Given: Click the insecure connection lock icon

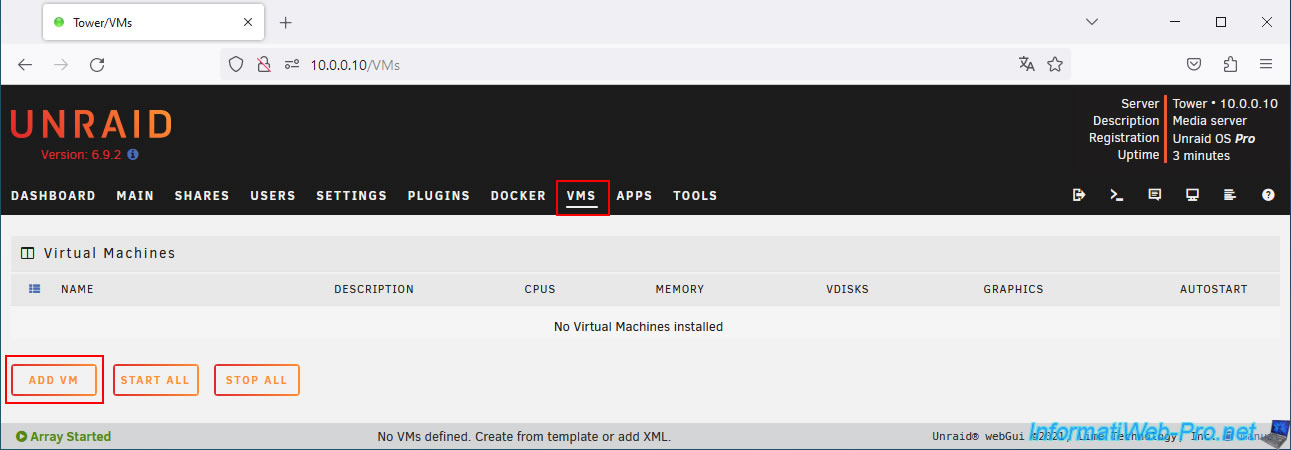Looking at the screenshot, I should [x=264, y=64].
